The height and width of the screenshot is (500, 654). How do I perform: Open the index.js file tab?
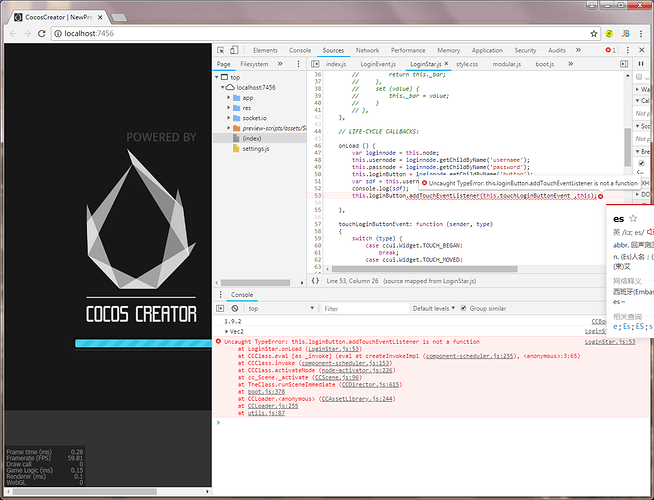tap(336, 64)
